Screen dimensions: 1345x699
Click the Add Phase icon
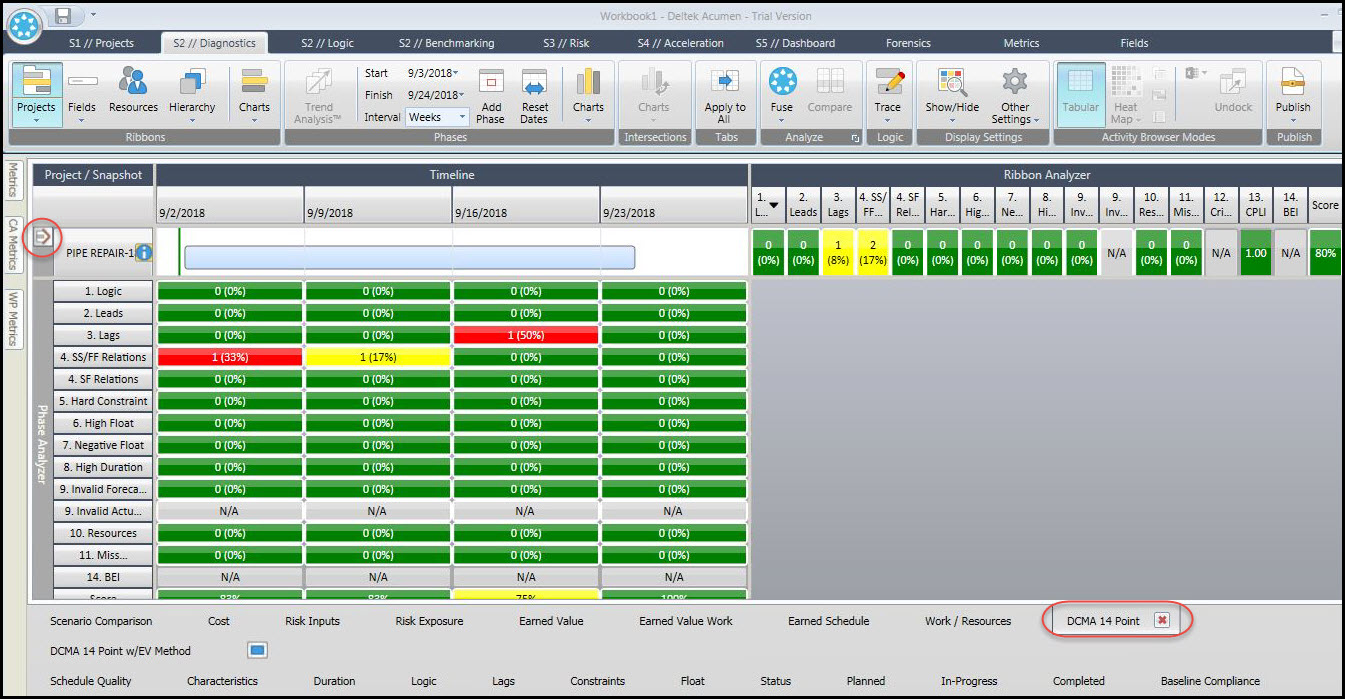(x=490, y=93)
